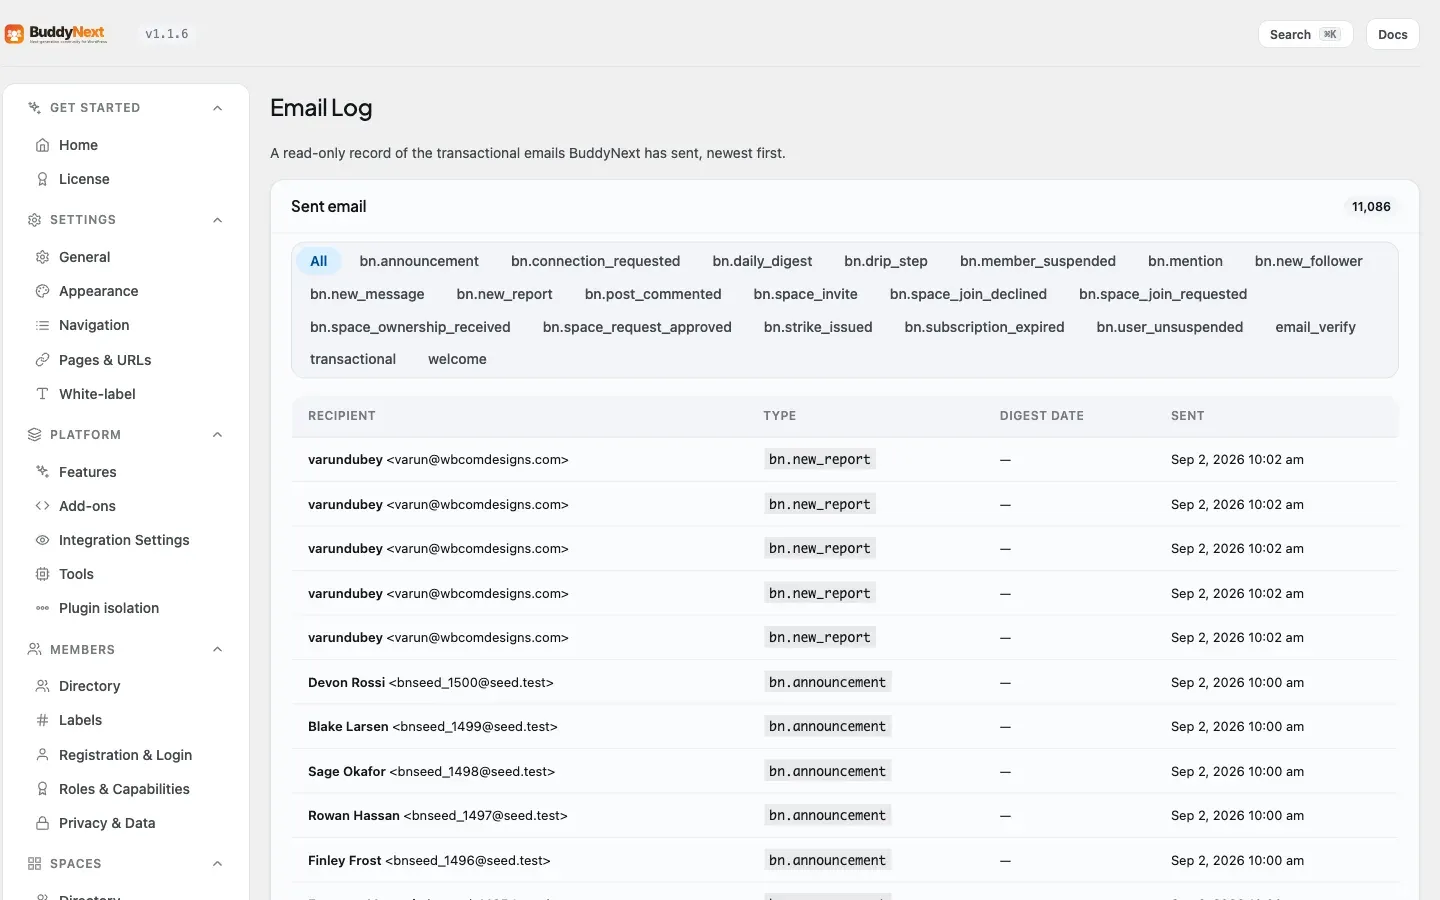Click the Members Directory people icon
Viewport: 1440px width, 900px height.
42,686
